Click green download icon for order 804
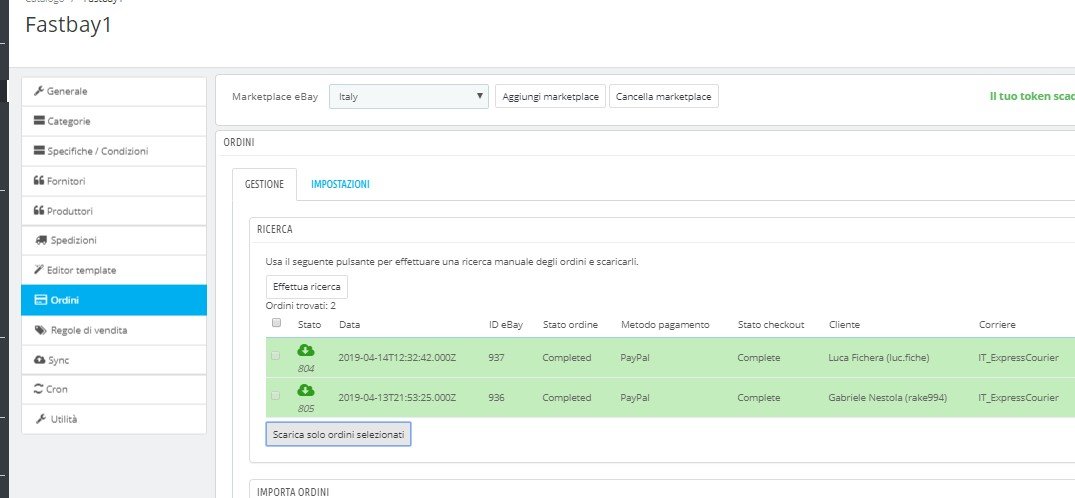 tap(306, 351)
